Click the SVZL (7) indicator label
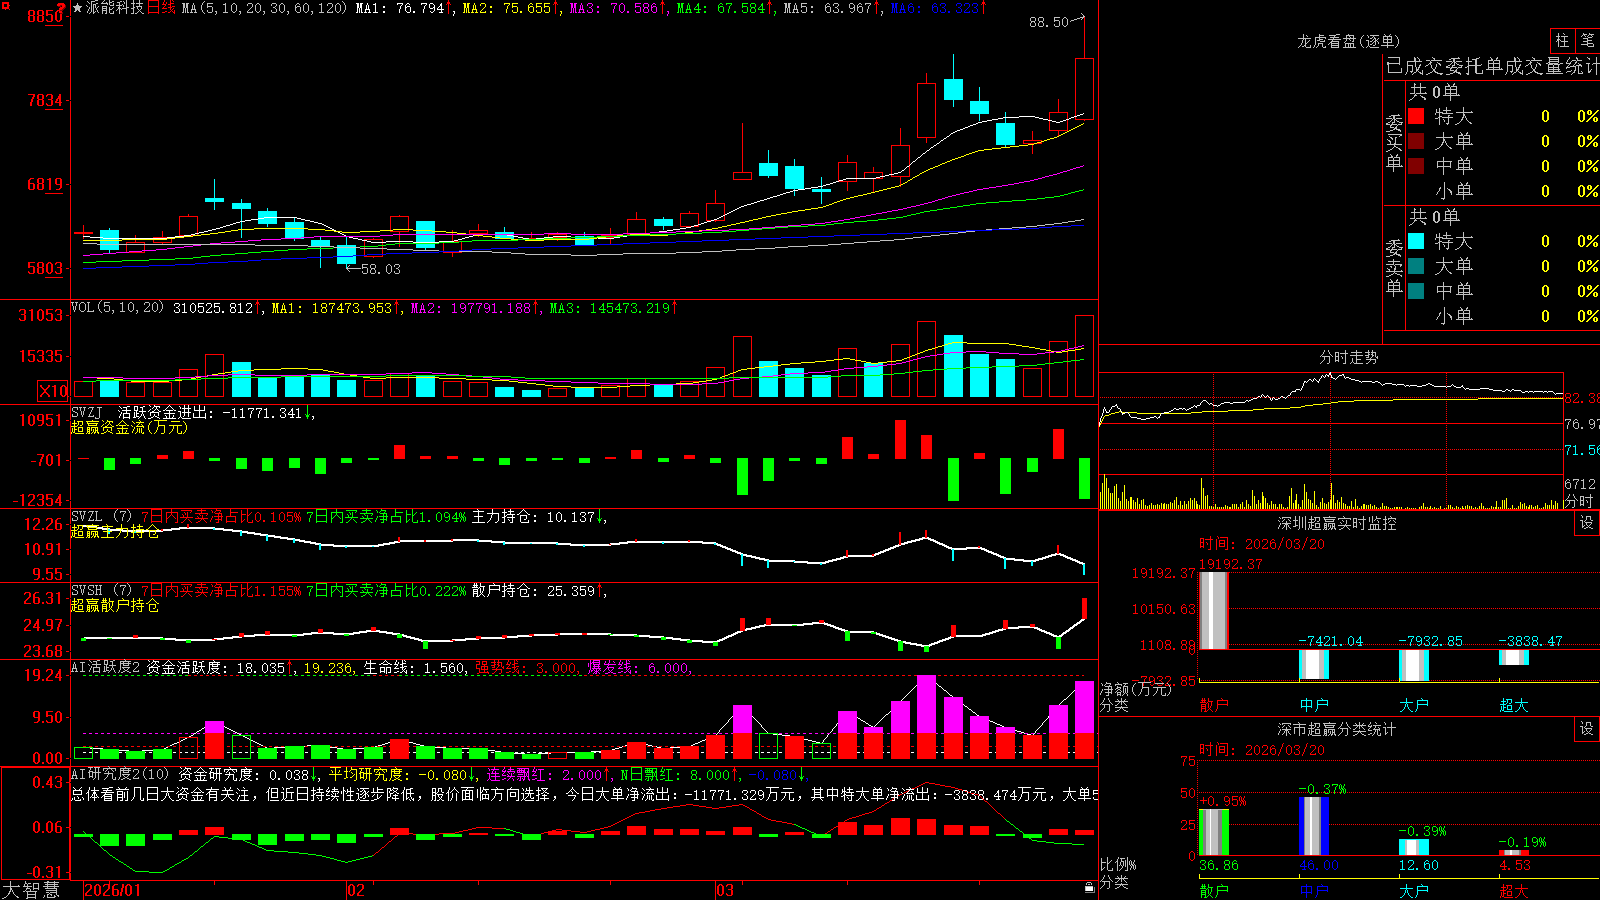1600x900 pixels. coord(101,517)
